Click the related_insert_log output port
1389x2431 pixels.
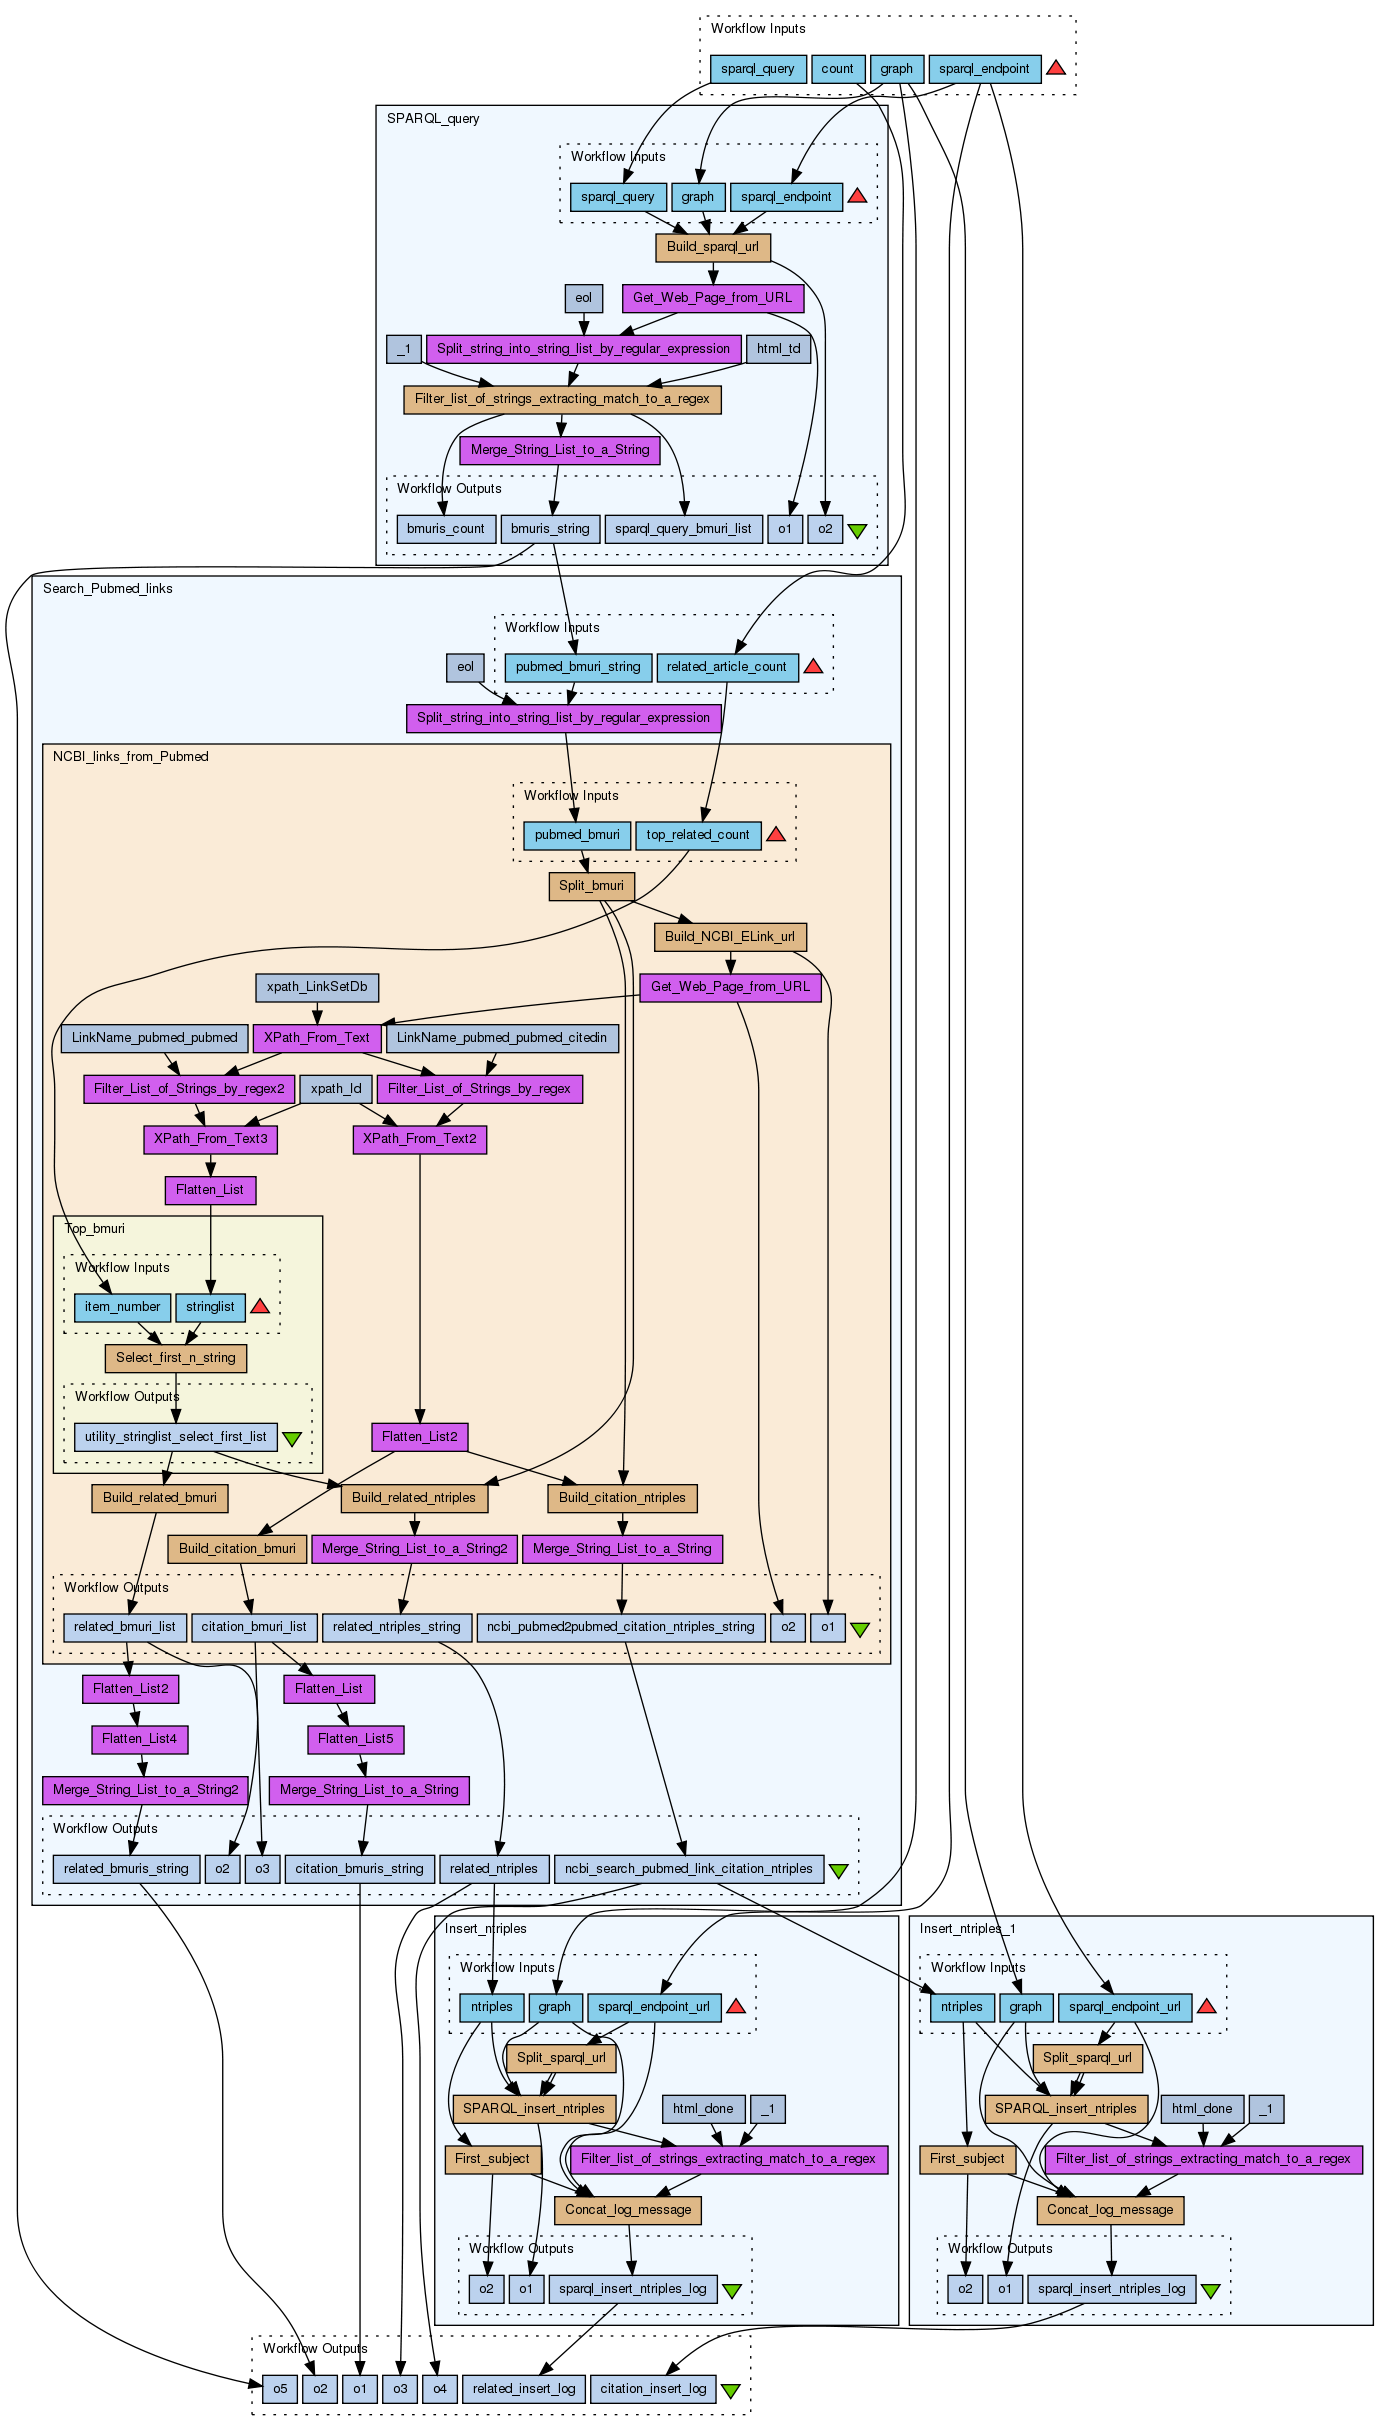coord(524,2389)
